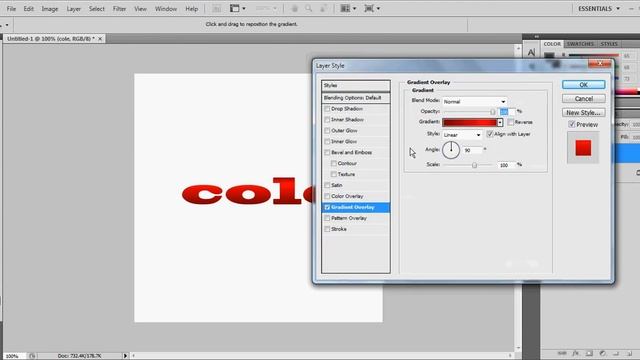Toggle the Preview checkbox
The width and height of the screenshot is (640, 360).
[572, 124]
